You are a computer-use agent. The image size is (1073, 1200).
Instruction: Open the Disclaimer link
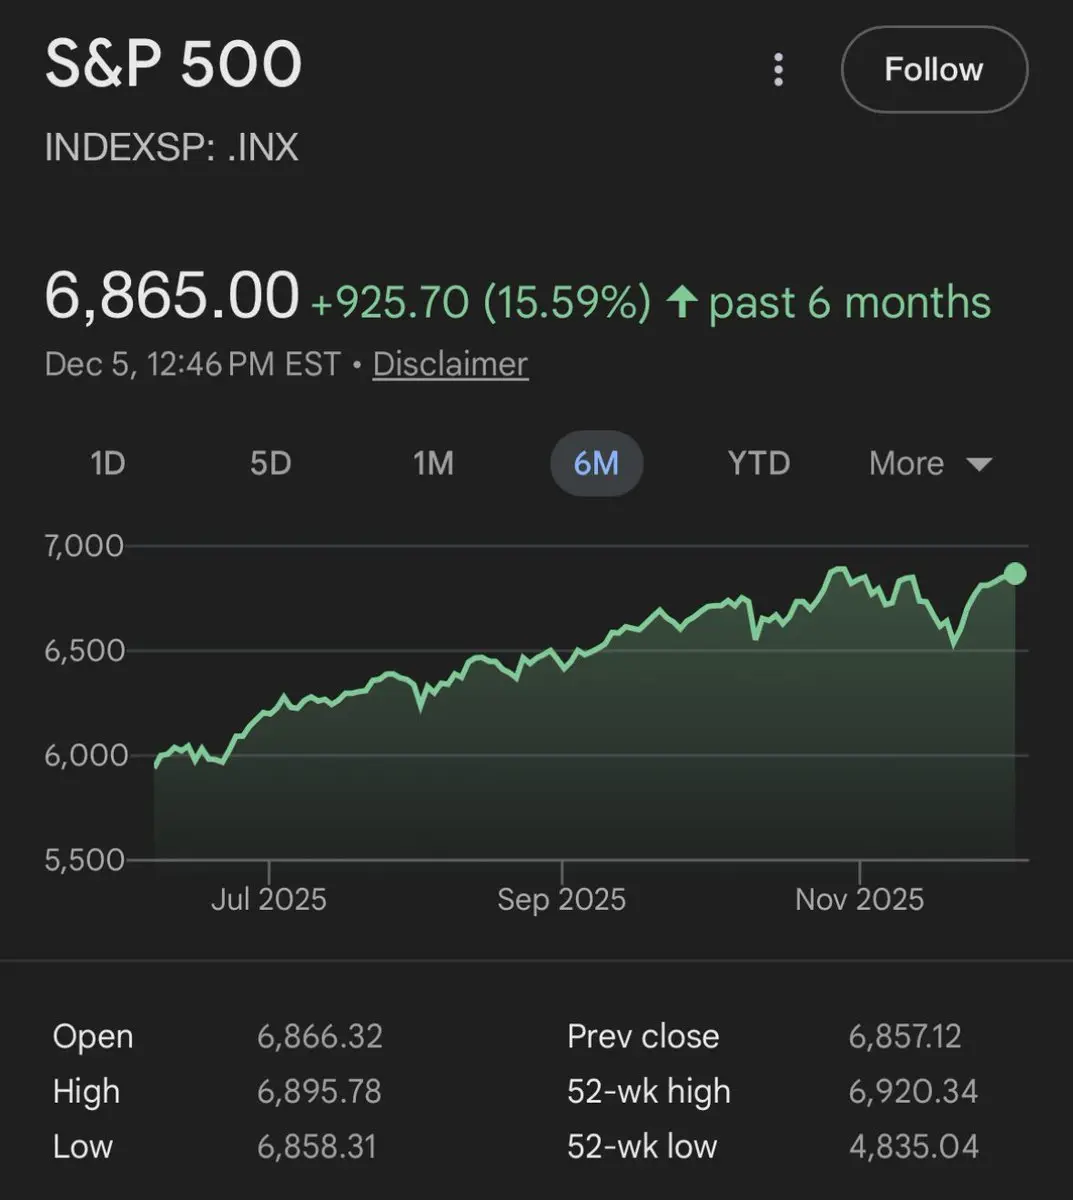pos(450,364)
